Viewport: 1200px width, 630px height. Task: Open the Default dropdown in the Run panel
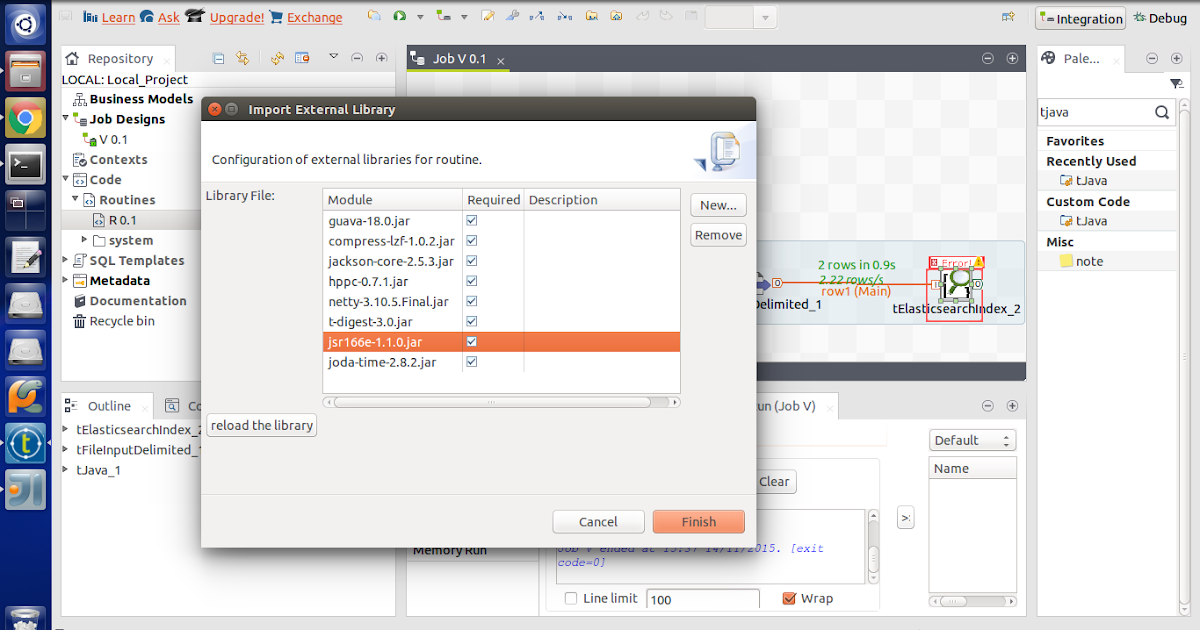click(1005, 439)
